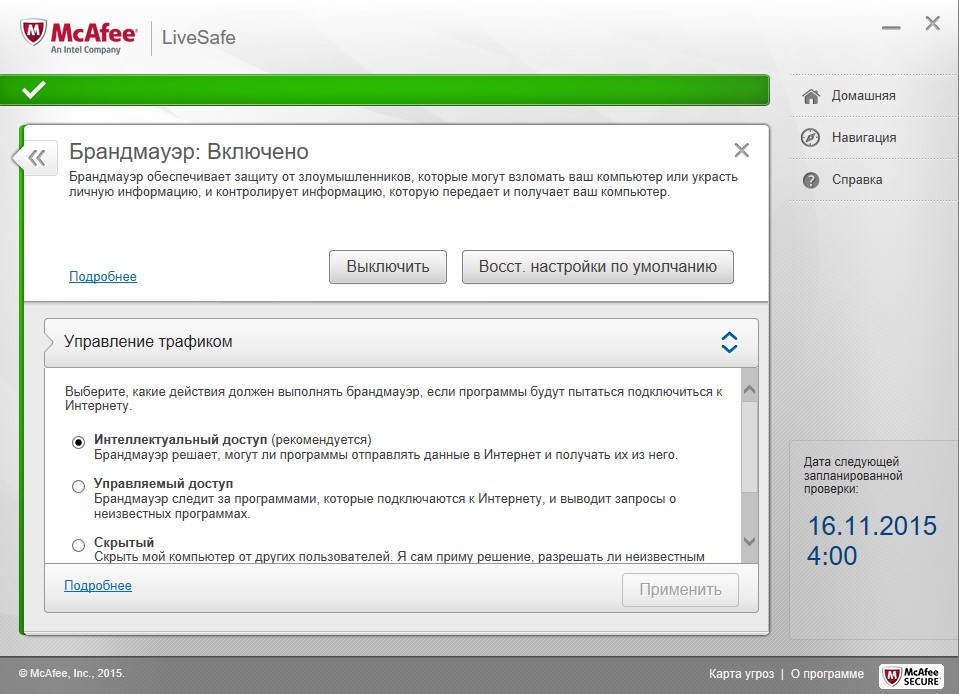Close the Брандмауэр panel with X
This screenshot has height=694, width=959.
741,150
